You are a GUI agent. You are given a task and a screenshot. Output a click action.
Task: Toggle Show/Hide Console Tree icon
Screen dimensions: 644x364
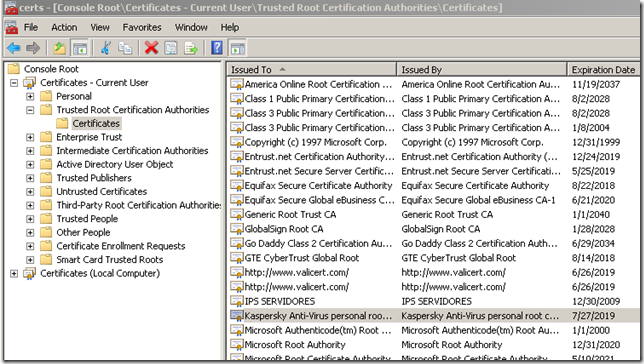coord(80,48)
